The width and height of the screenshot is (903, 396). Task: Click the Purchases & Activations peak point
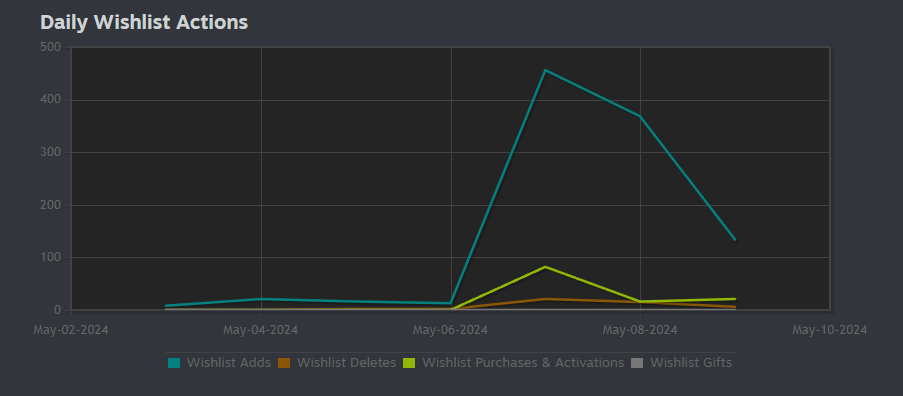(x=545, y=266)
